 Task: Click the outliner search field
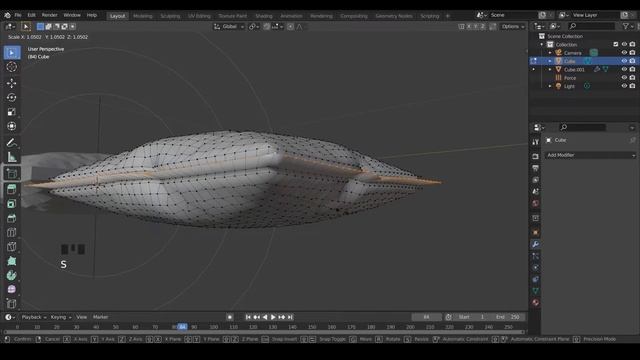pyautogui.click(x=591, y=26)
